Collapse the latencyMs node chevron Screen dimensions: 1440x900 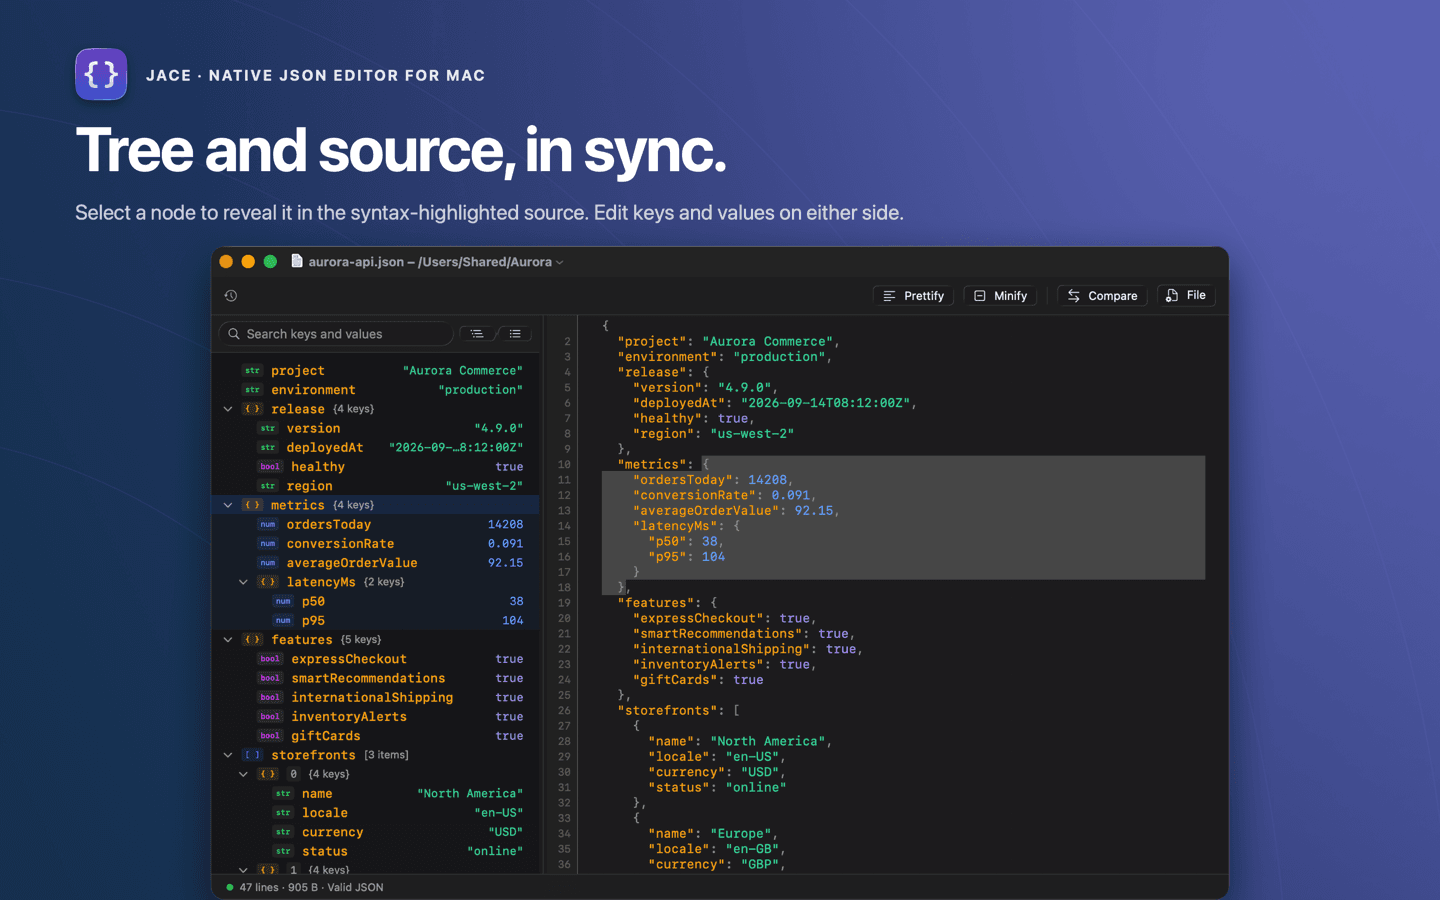tap(243, 582)
